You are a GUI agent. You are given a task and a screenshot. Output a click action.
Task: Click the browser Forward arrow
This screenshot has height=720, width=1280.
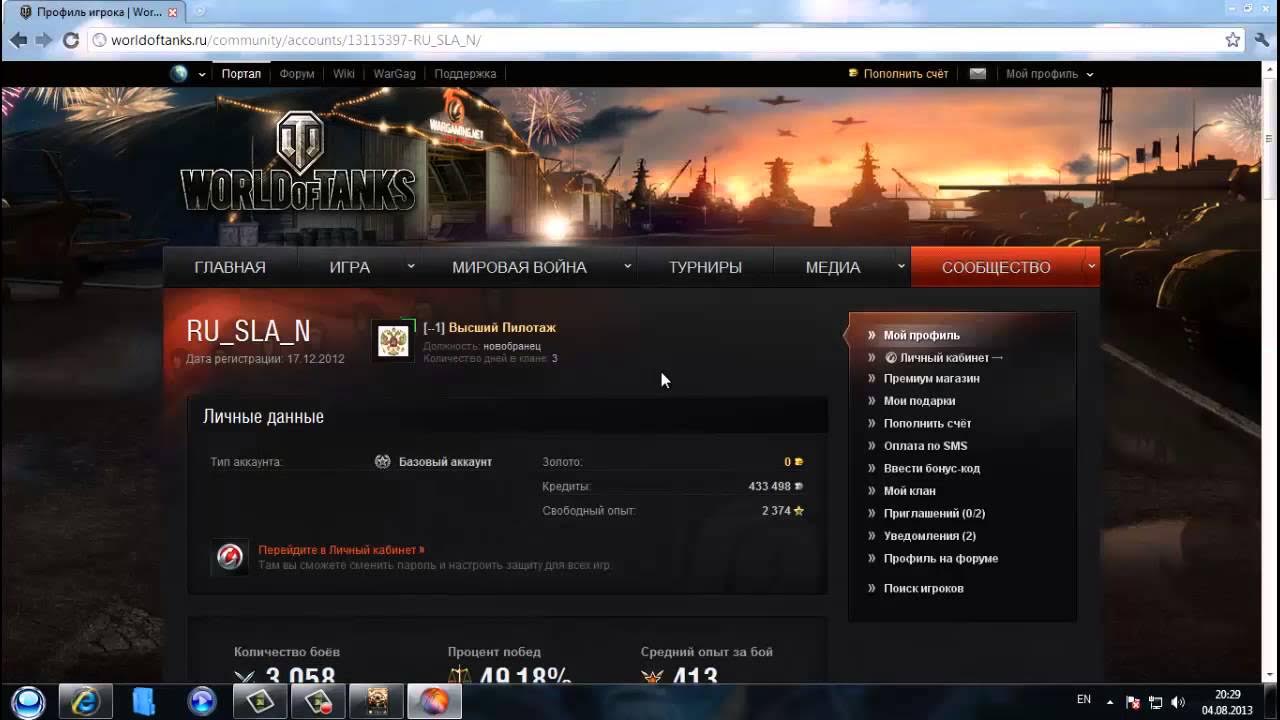click(44, 40)
